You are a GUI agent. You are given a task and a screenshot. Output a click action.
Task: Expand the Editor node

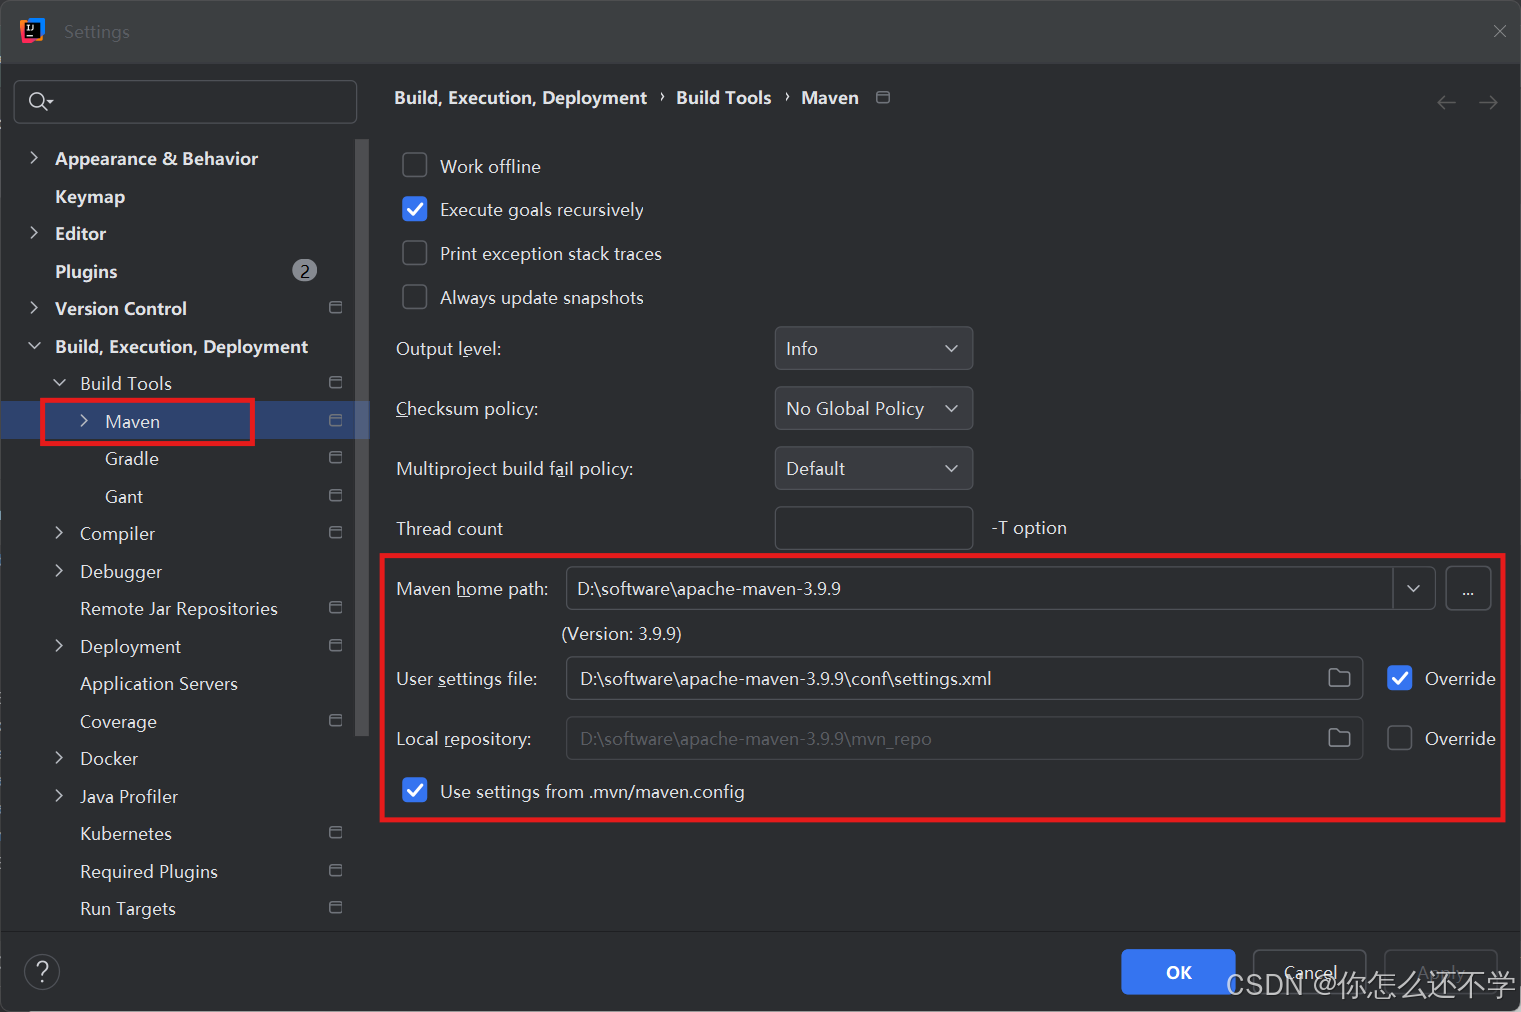click(34, 233)
